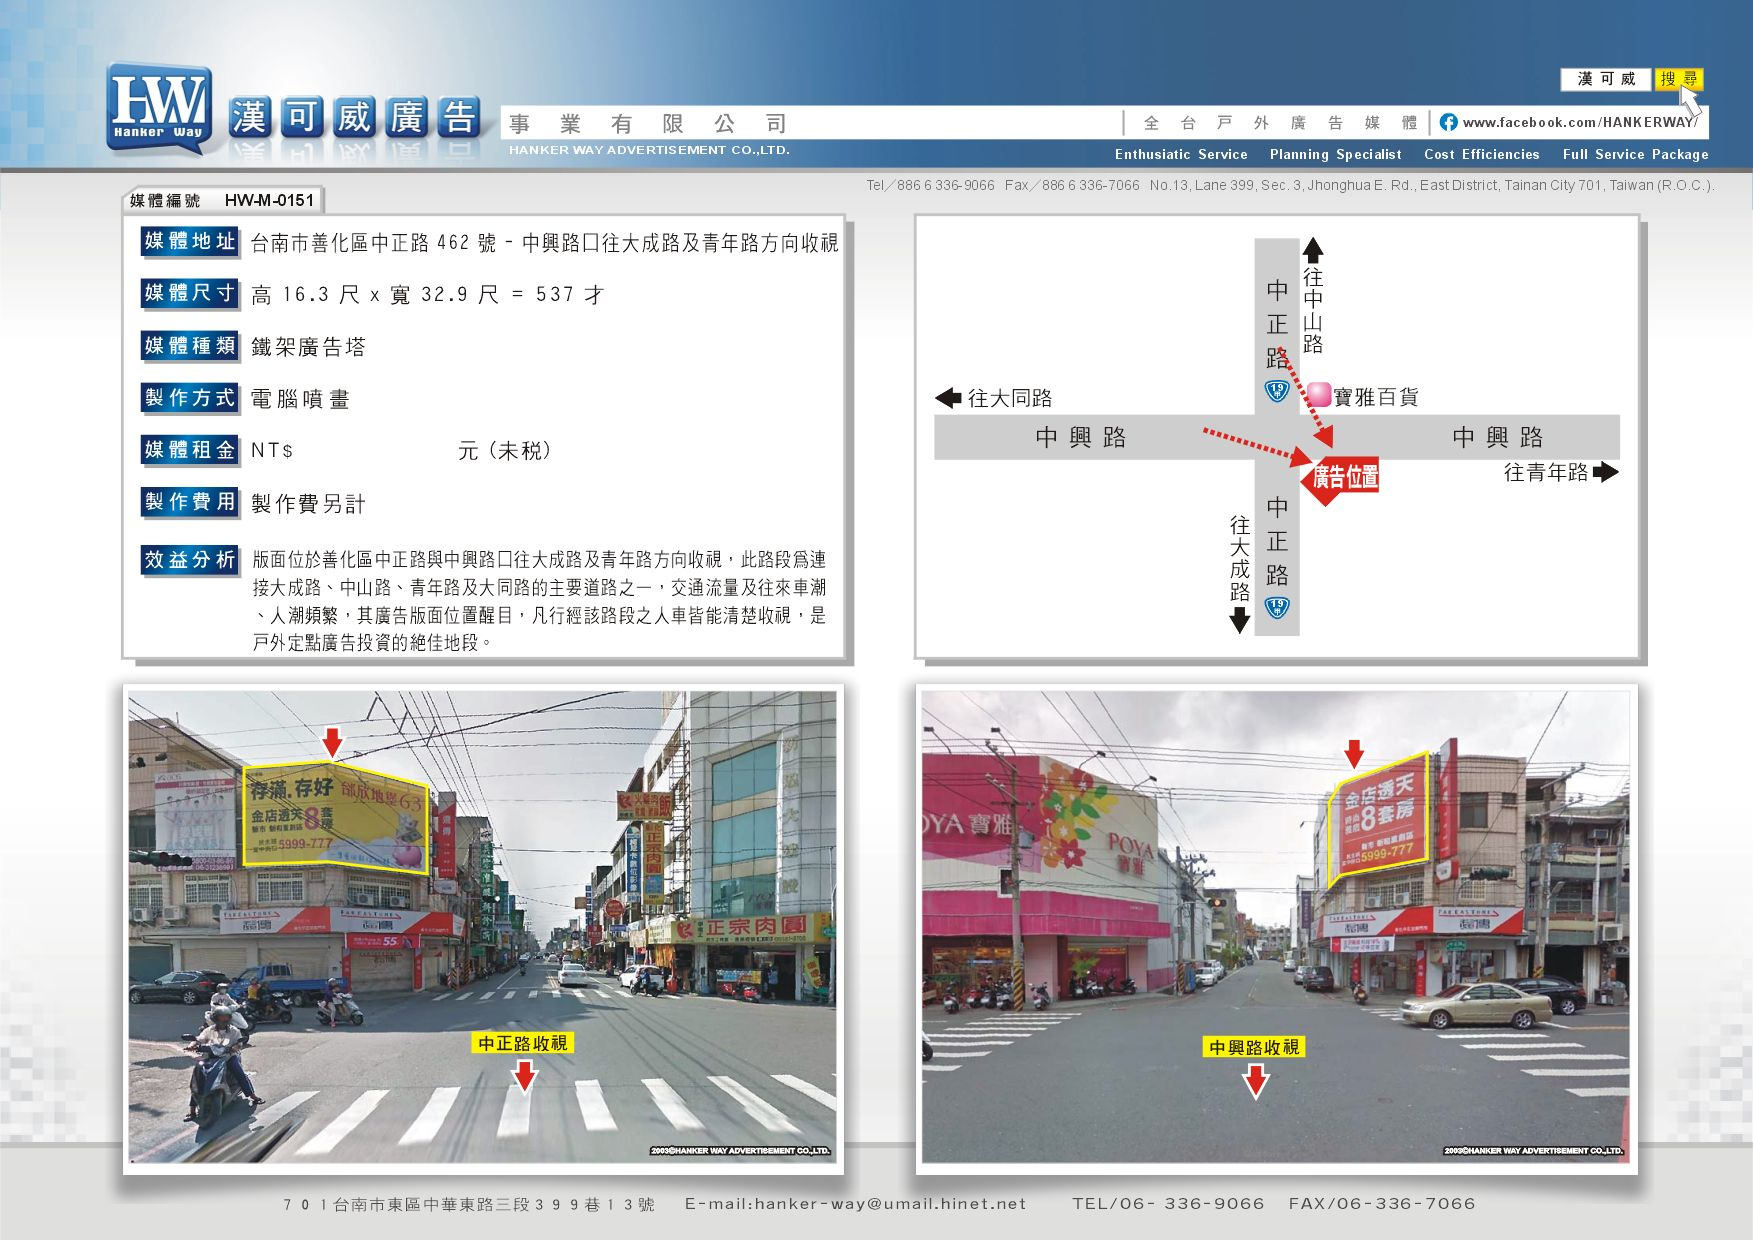
Task: Click the 媒體地址 label
Action: pyautogui.click(x=189, y=241)
